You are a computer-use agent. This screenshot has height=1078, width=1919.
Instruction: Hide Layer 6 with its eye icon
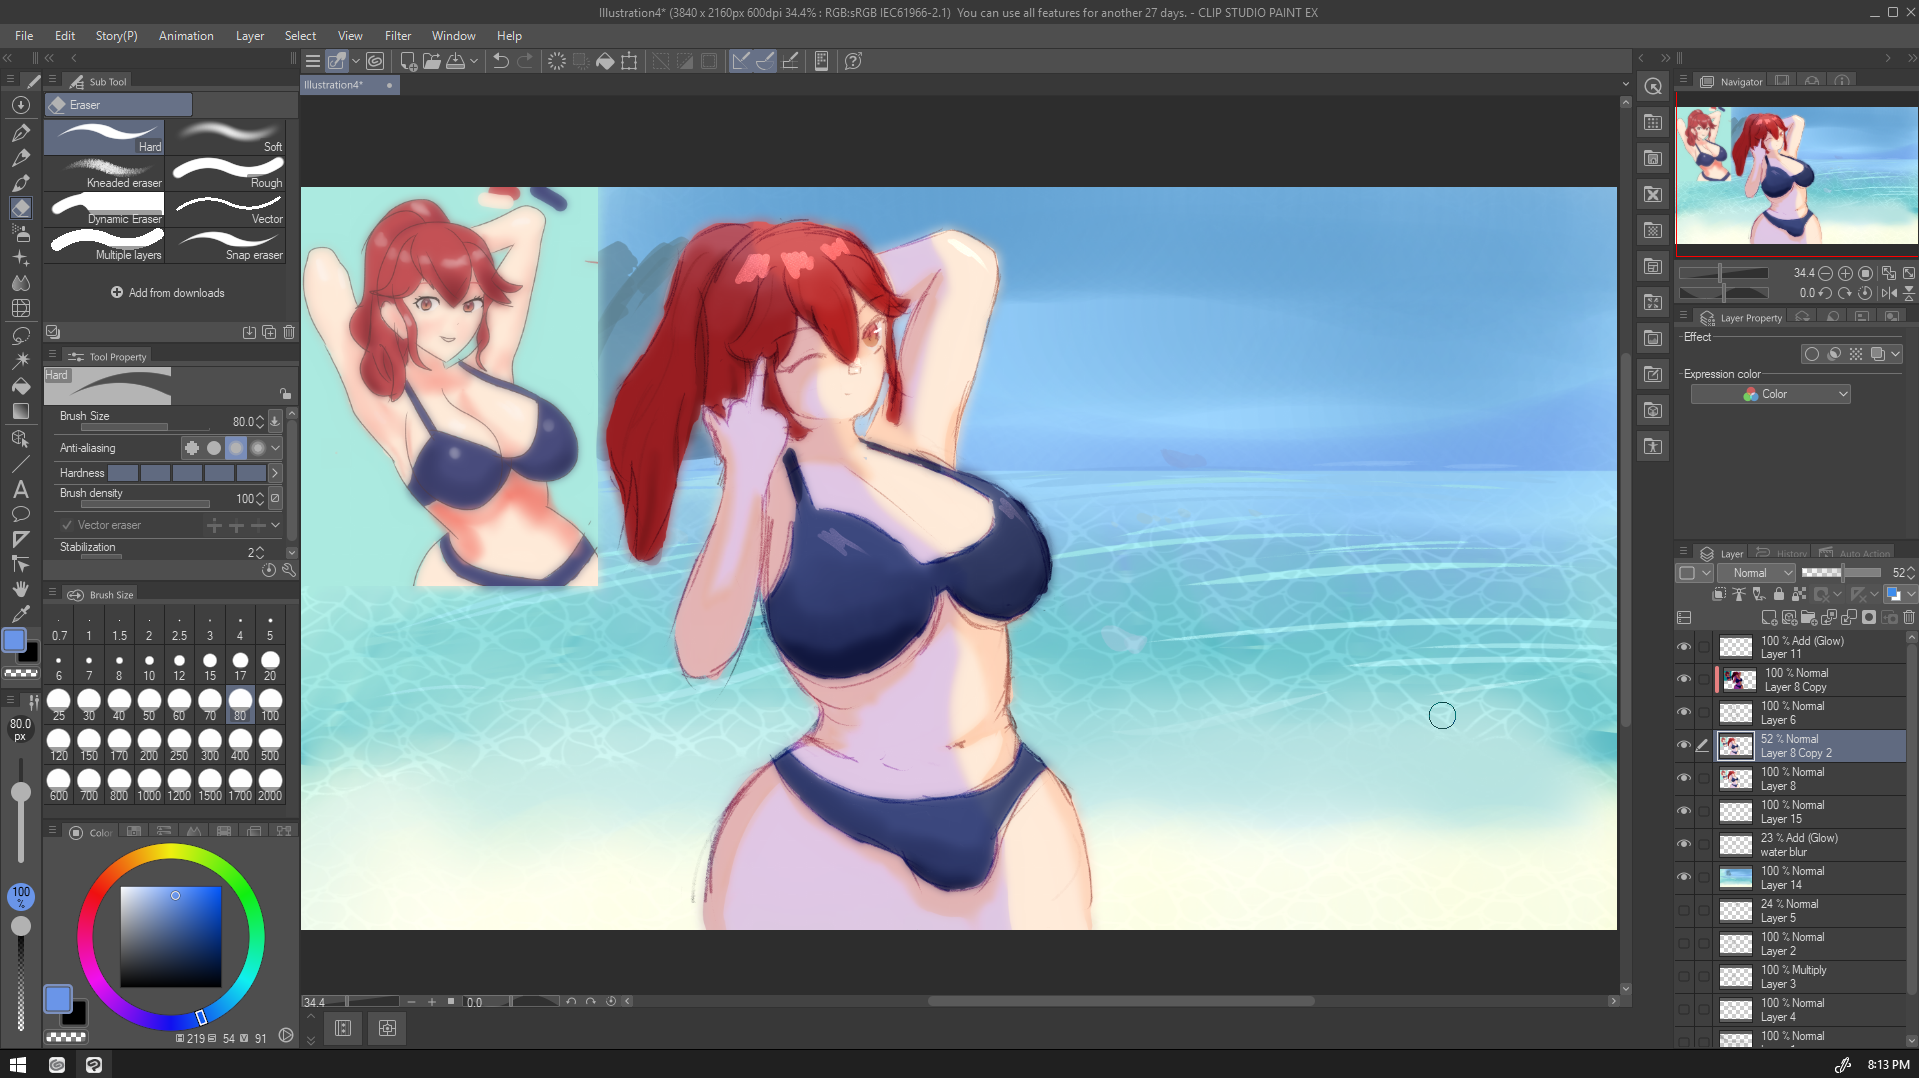coord(1684,713)
